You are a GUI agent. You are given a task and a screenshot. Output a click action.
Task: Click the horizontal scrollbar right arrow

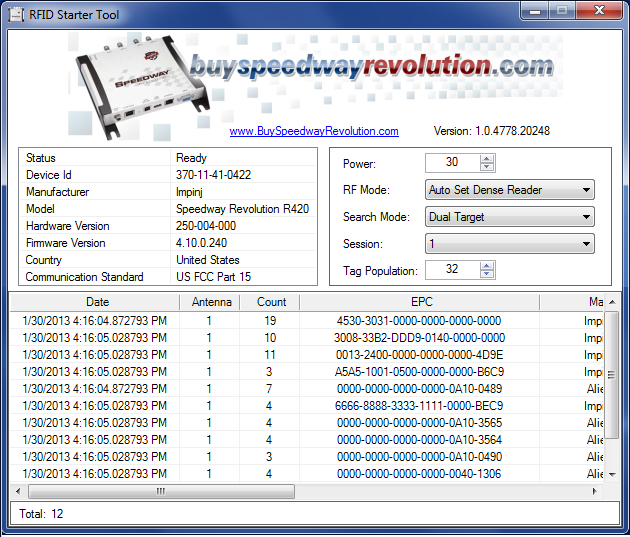tap(595, 491)
